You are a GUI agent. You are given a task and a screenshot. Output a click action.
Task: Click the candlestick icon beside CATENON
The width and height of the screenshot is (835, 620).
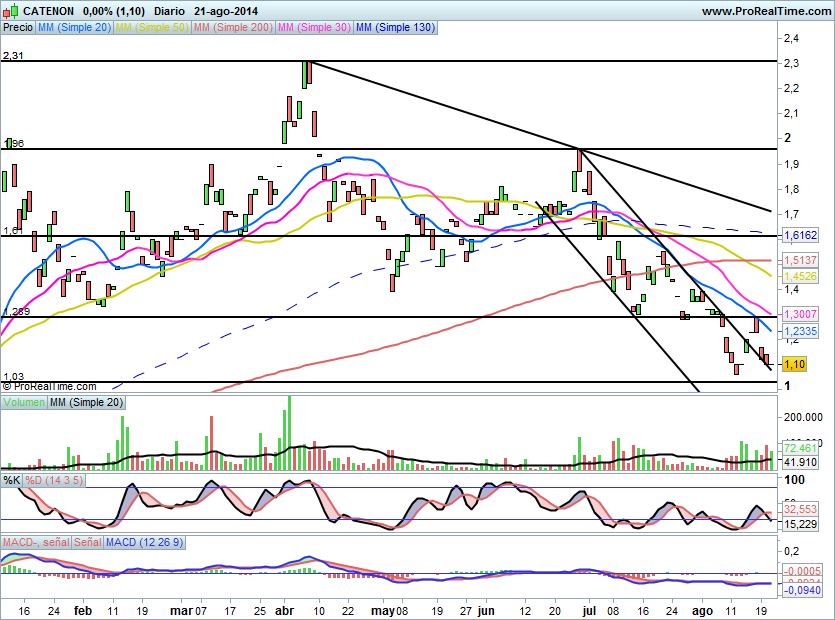pyautogui.click(x=10, y=10)
